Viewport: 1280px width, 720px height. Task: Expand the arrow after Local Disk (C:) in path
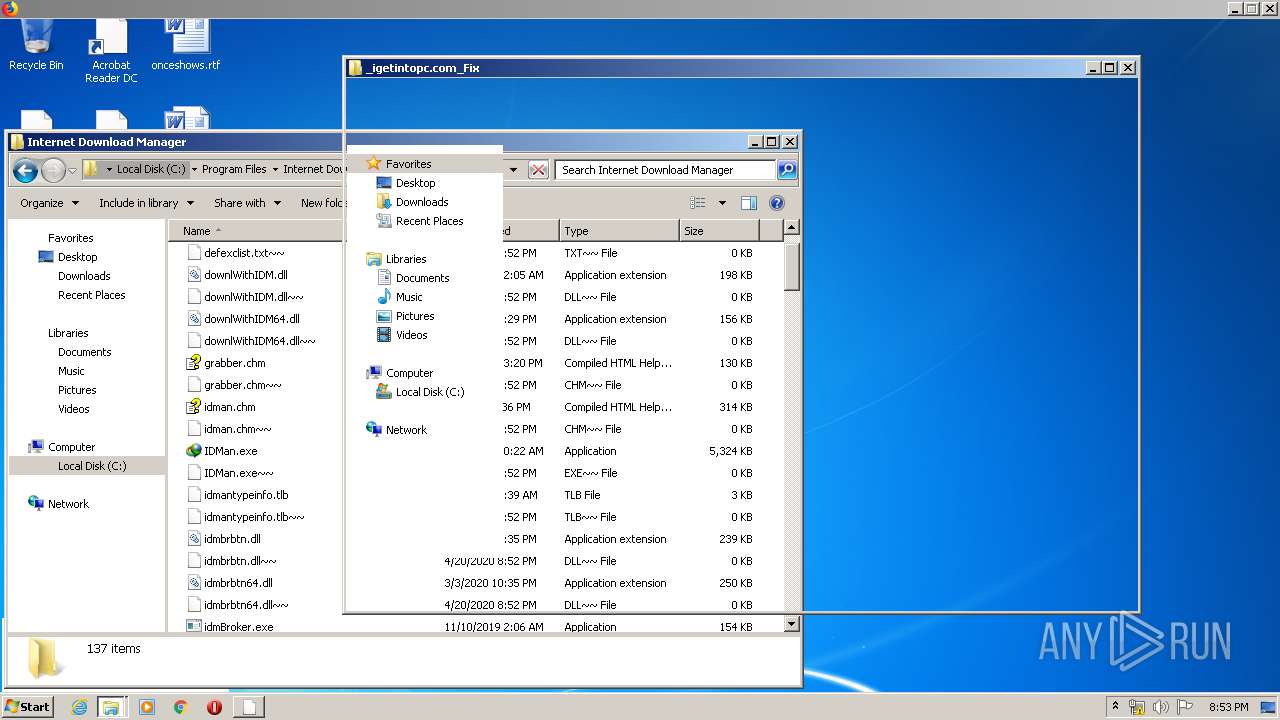pyautogui.click(x=194, y=170)
